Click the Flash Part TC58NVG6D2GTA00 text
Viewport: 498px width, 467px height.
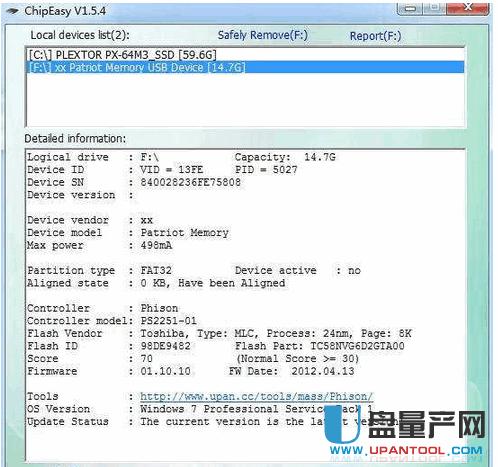(x=320, y=346)
